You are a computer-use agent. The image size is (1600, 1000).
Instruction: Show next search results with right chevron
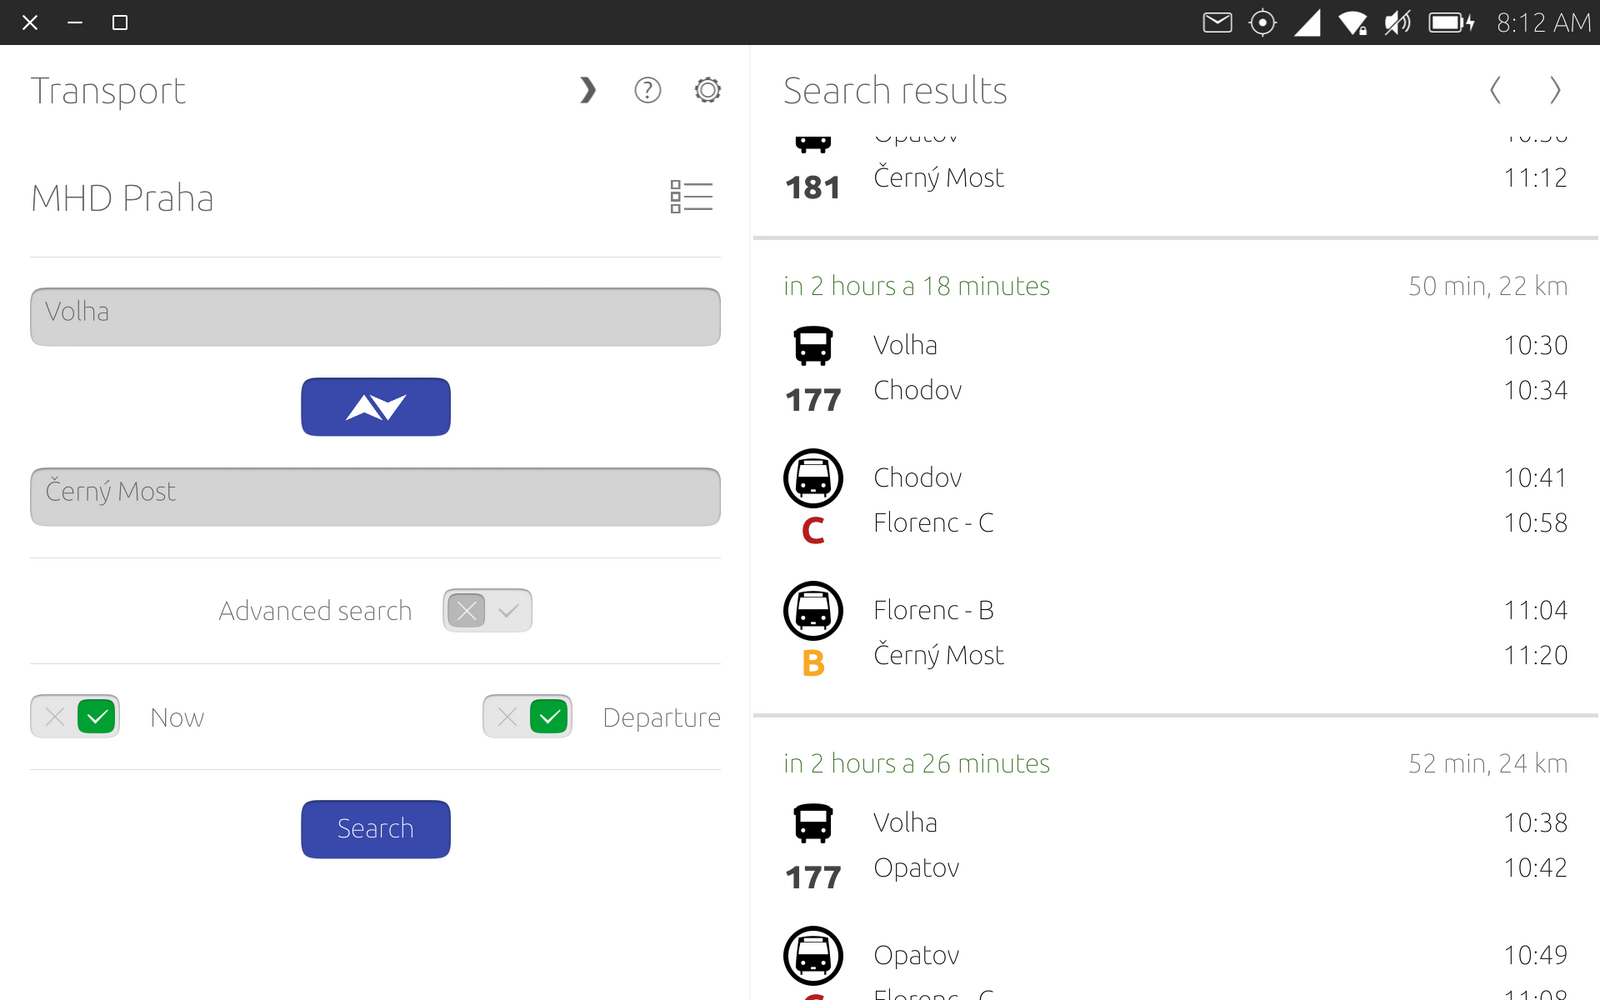coord(1555,91)
